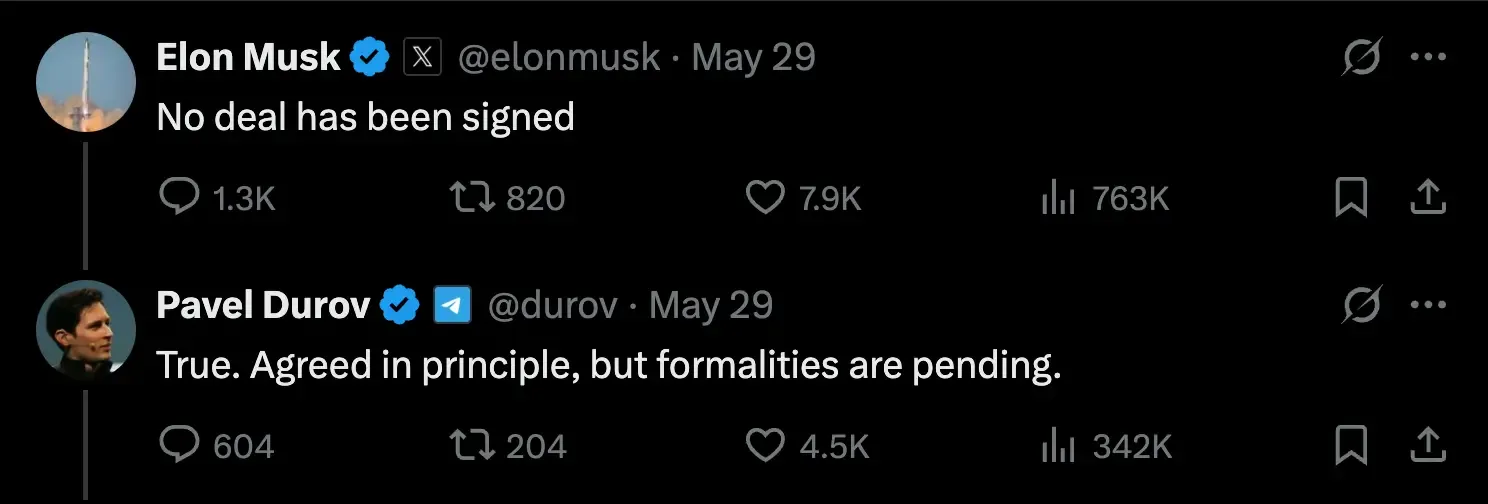Reply to Pavel Durov's tweet
Image resolution: width=1488 pixels, height=504 pixels.
pyautogui.click(x=180, y=445)
